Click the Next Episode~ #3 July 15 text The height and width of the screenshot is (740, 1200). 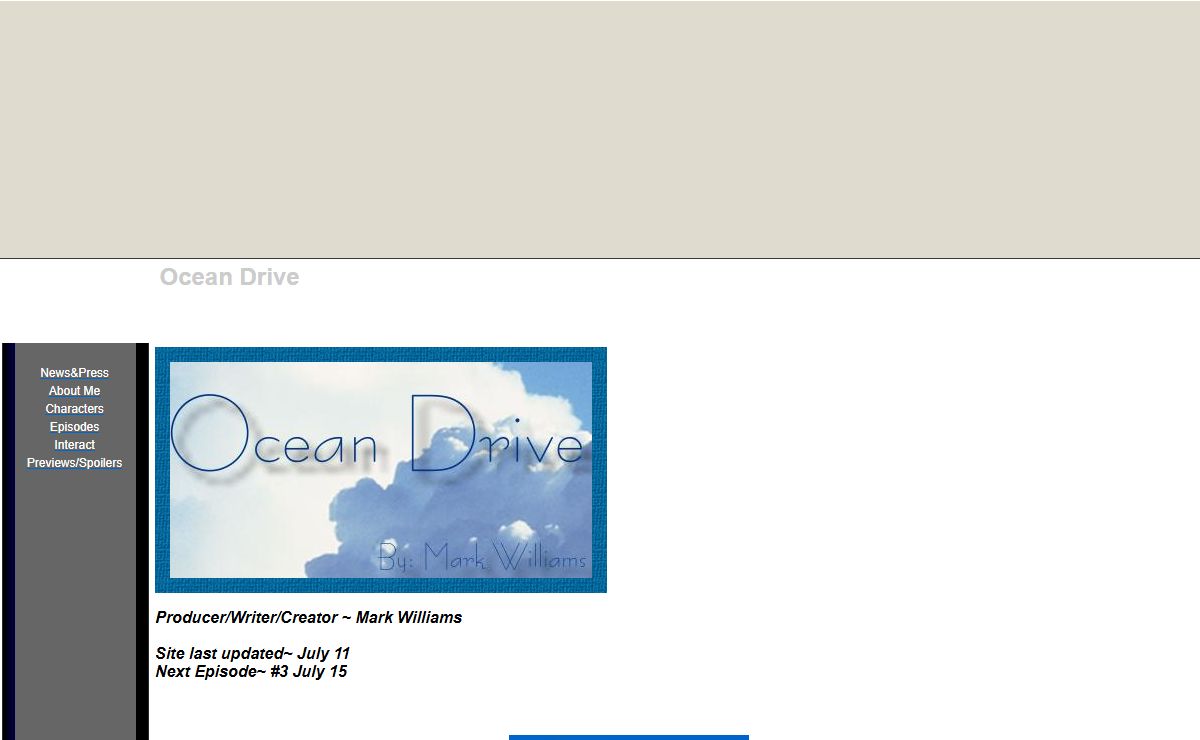pos(251,672)
